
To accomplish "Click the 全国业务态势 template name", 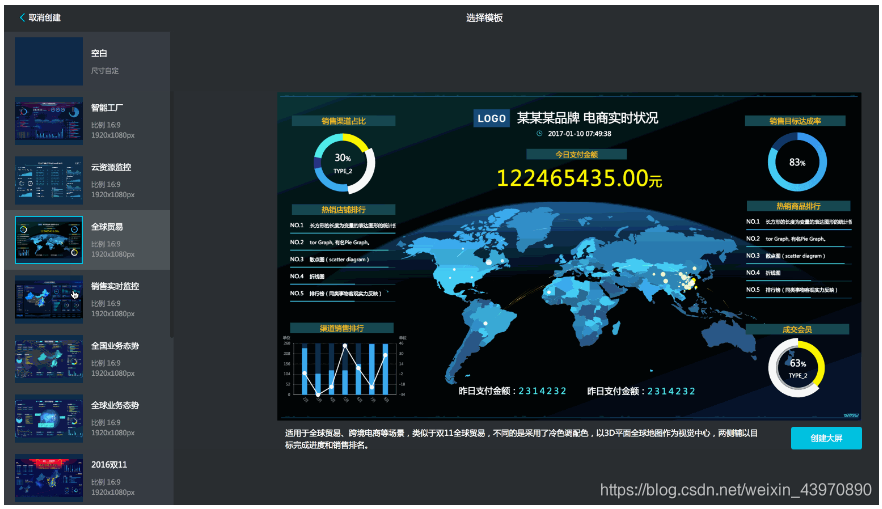I will [115, 346].
